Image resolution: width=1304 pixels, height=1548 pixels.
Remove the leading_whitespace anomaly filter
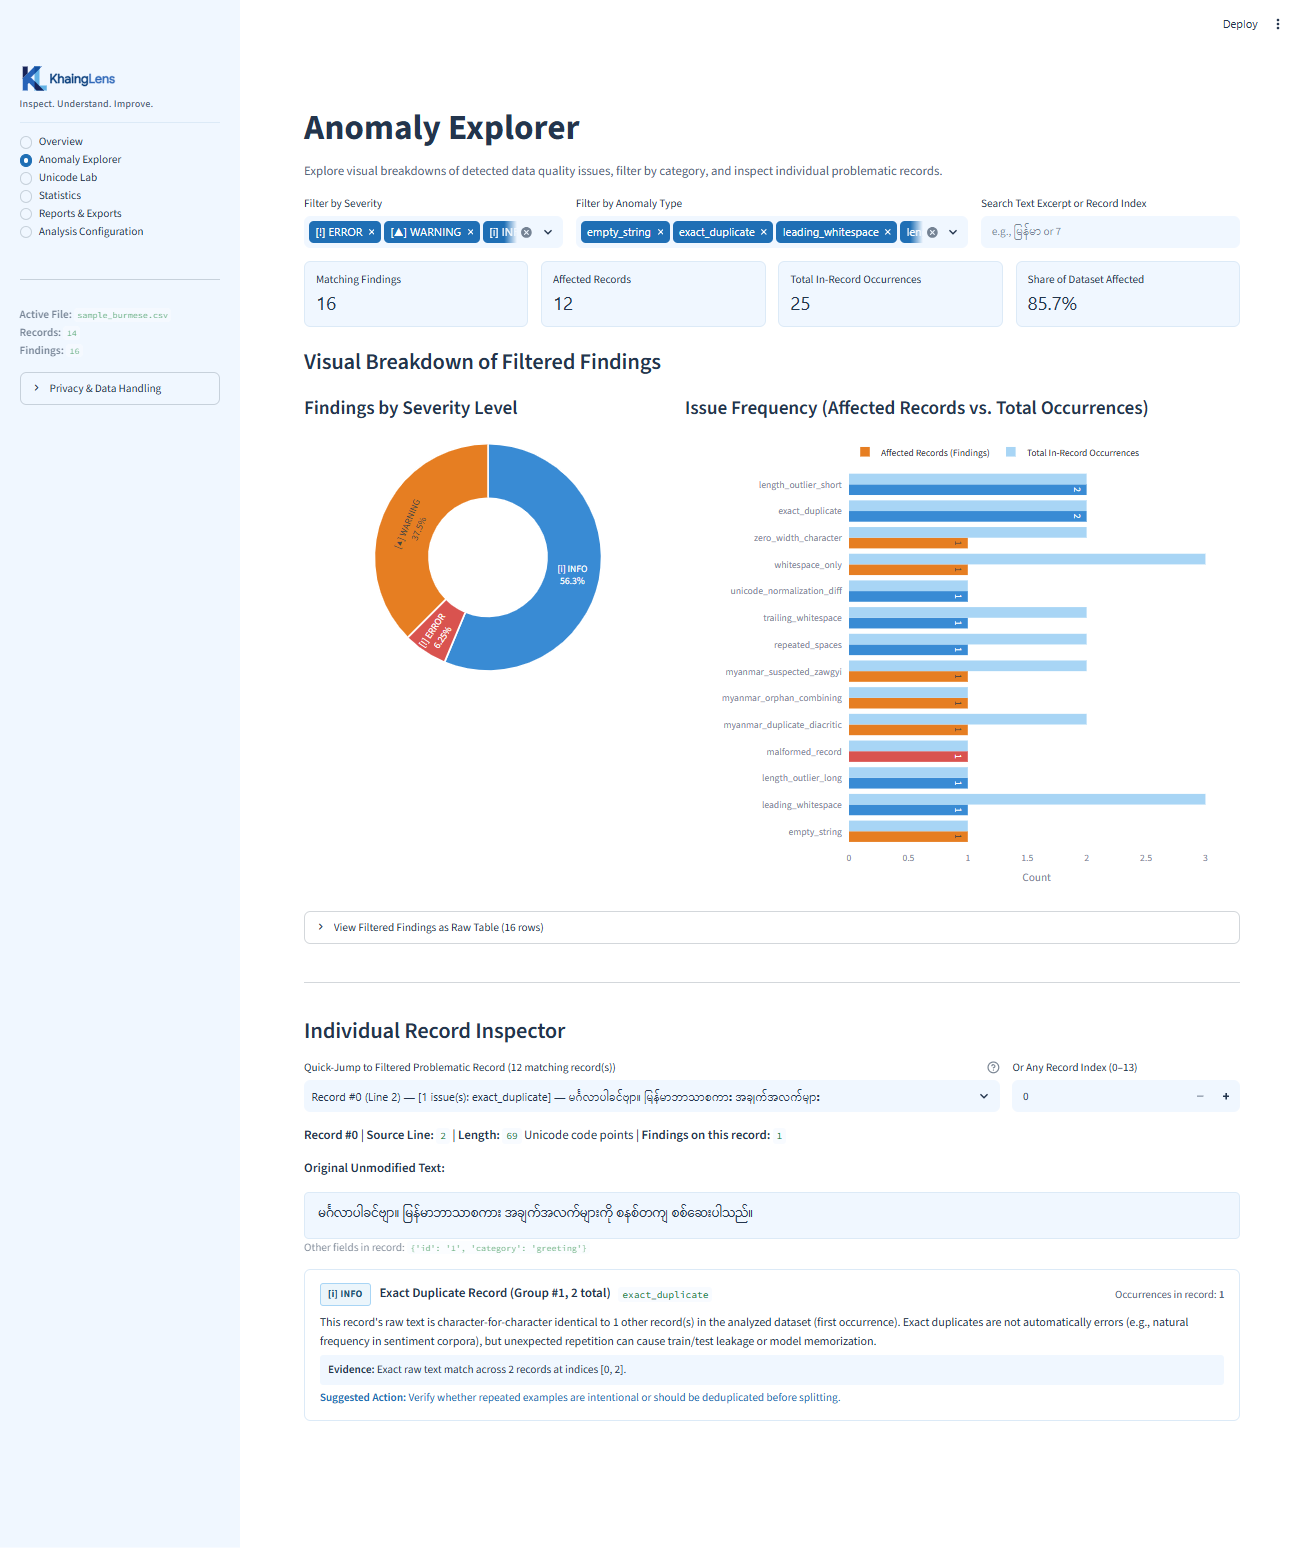pos(887,232)
